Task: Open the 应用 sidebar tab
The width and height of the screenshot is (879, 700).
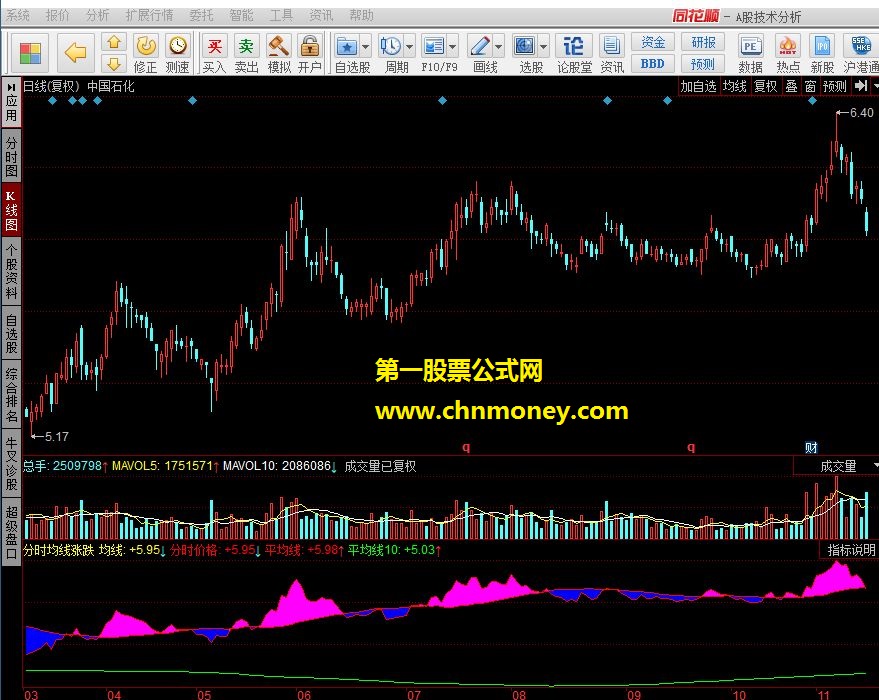Action: (11, 102)
